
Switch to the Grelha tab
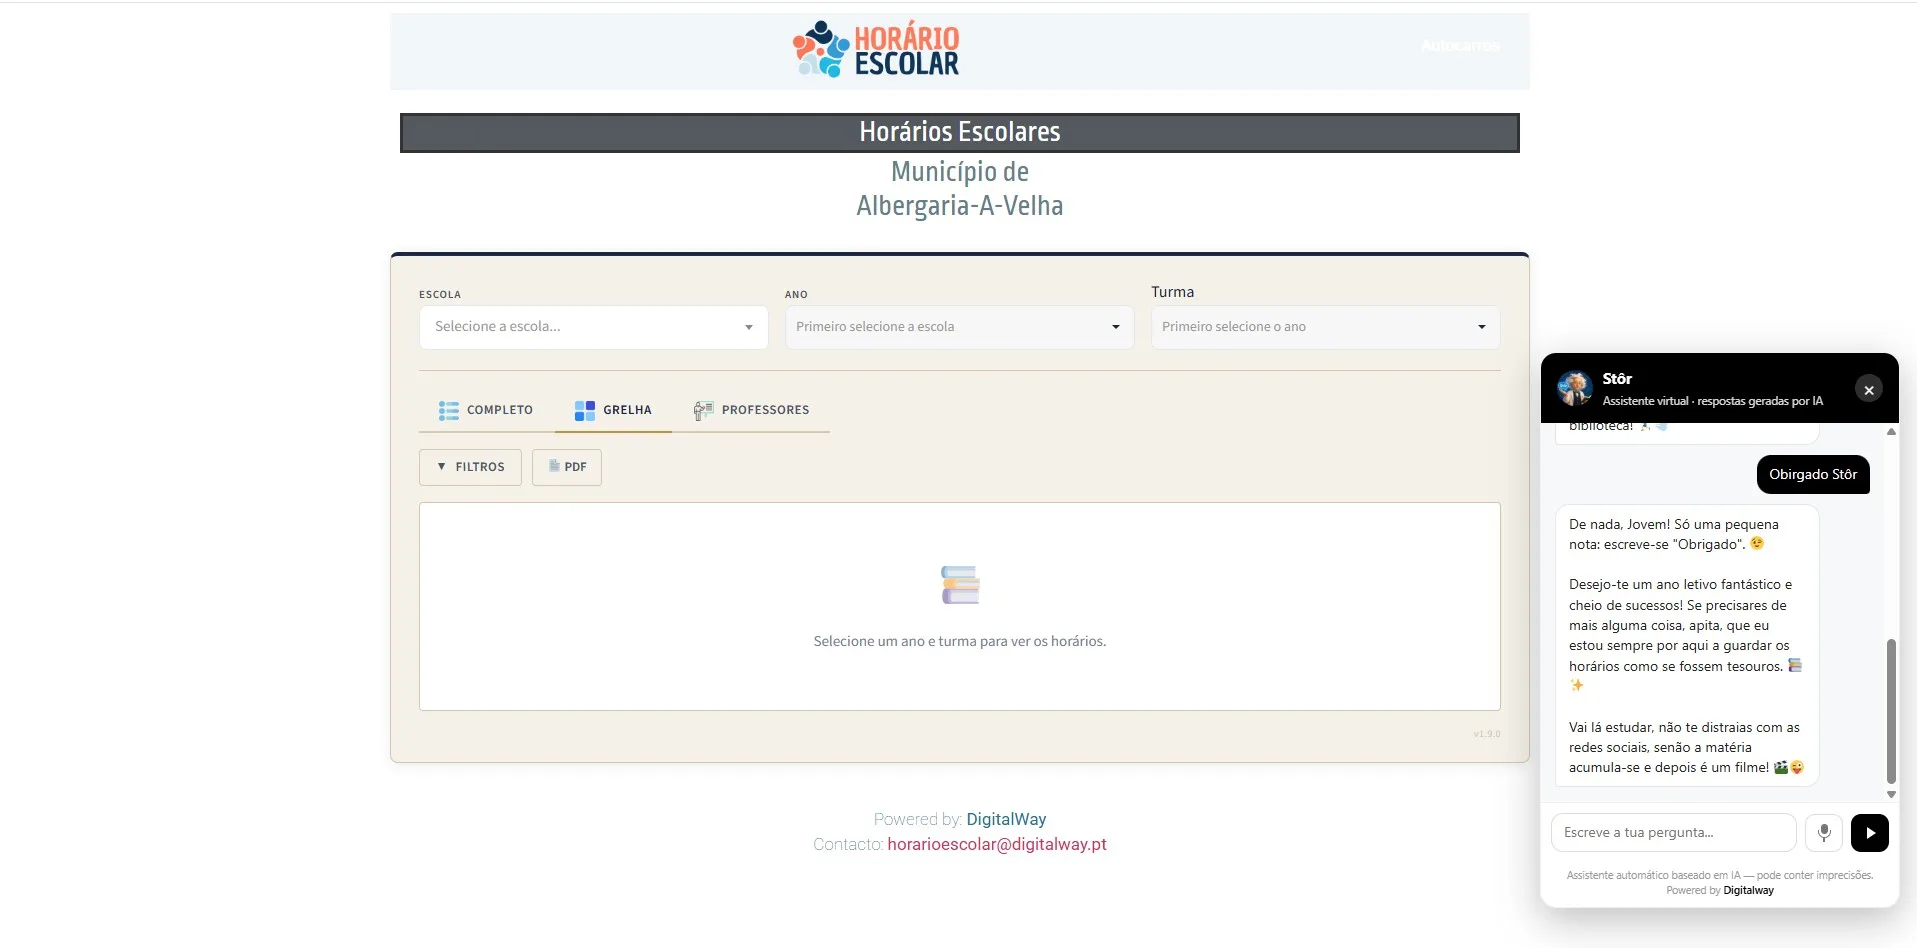613,410
